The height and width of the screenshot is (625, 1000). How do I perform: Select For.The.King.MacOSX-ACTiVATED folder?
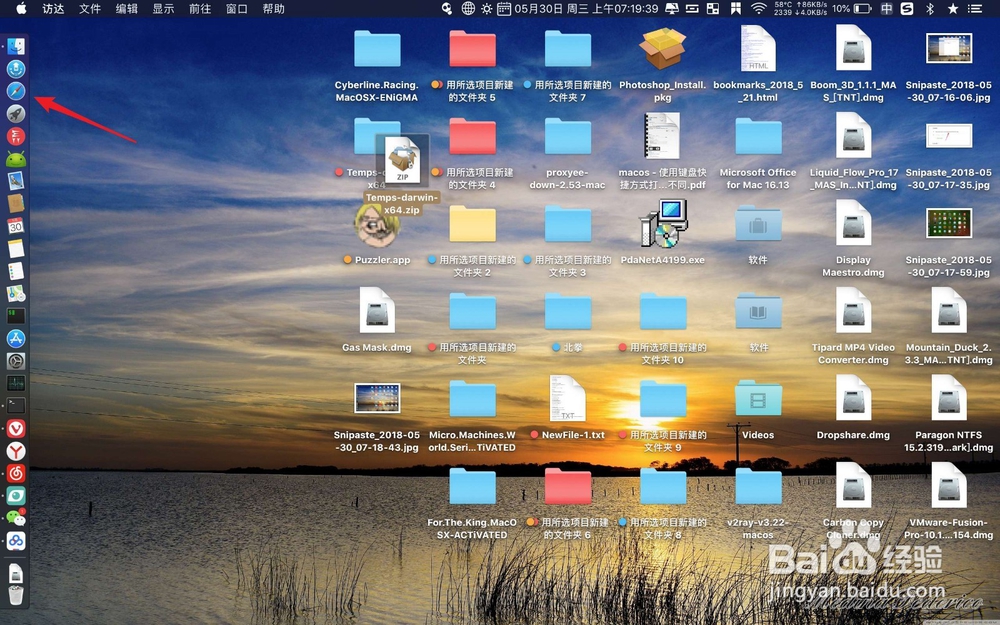(473, 486)
